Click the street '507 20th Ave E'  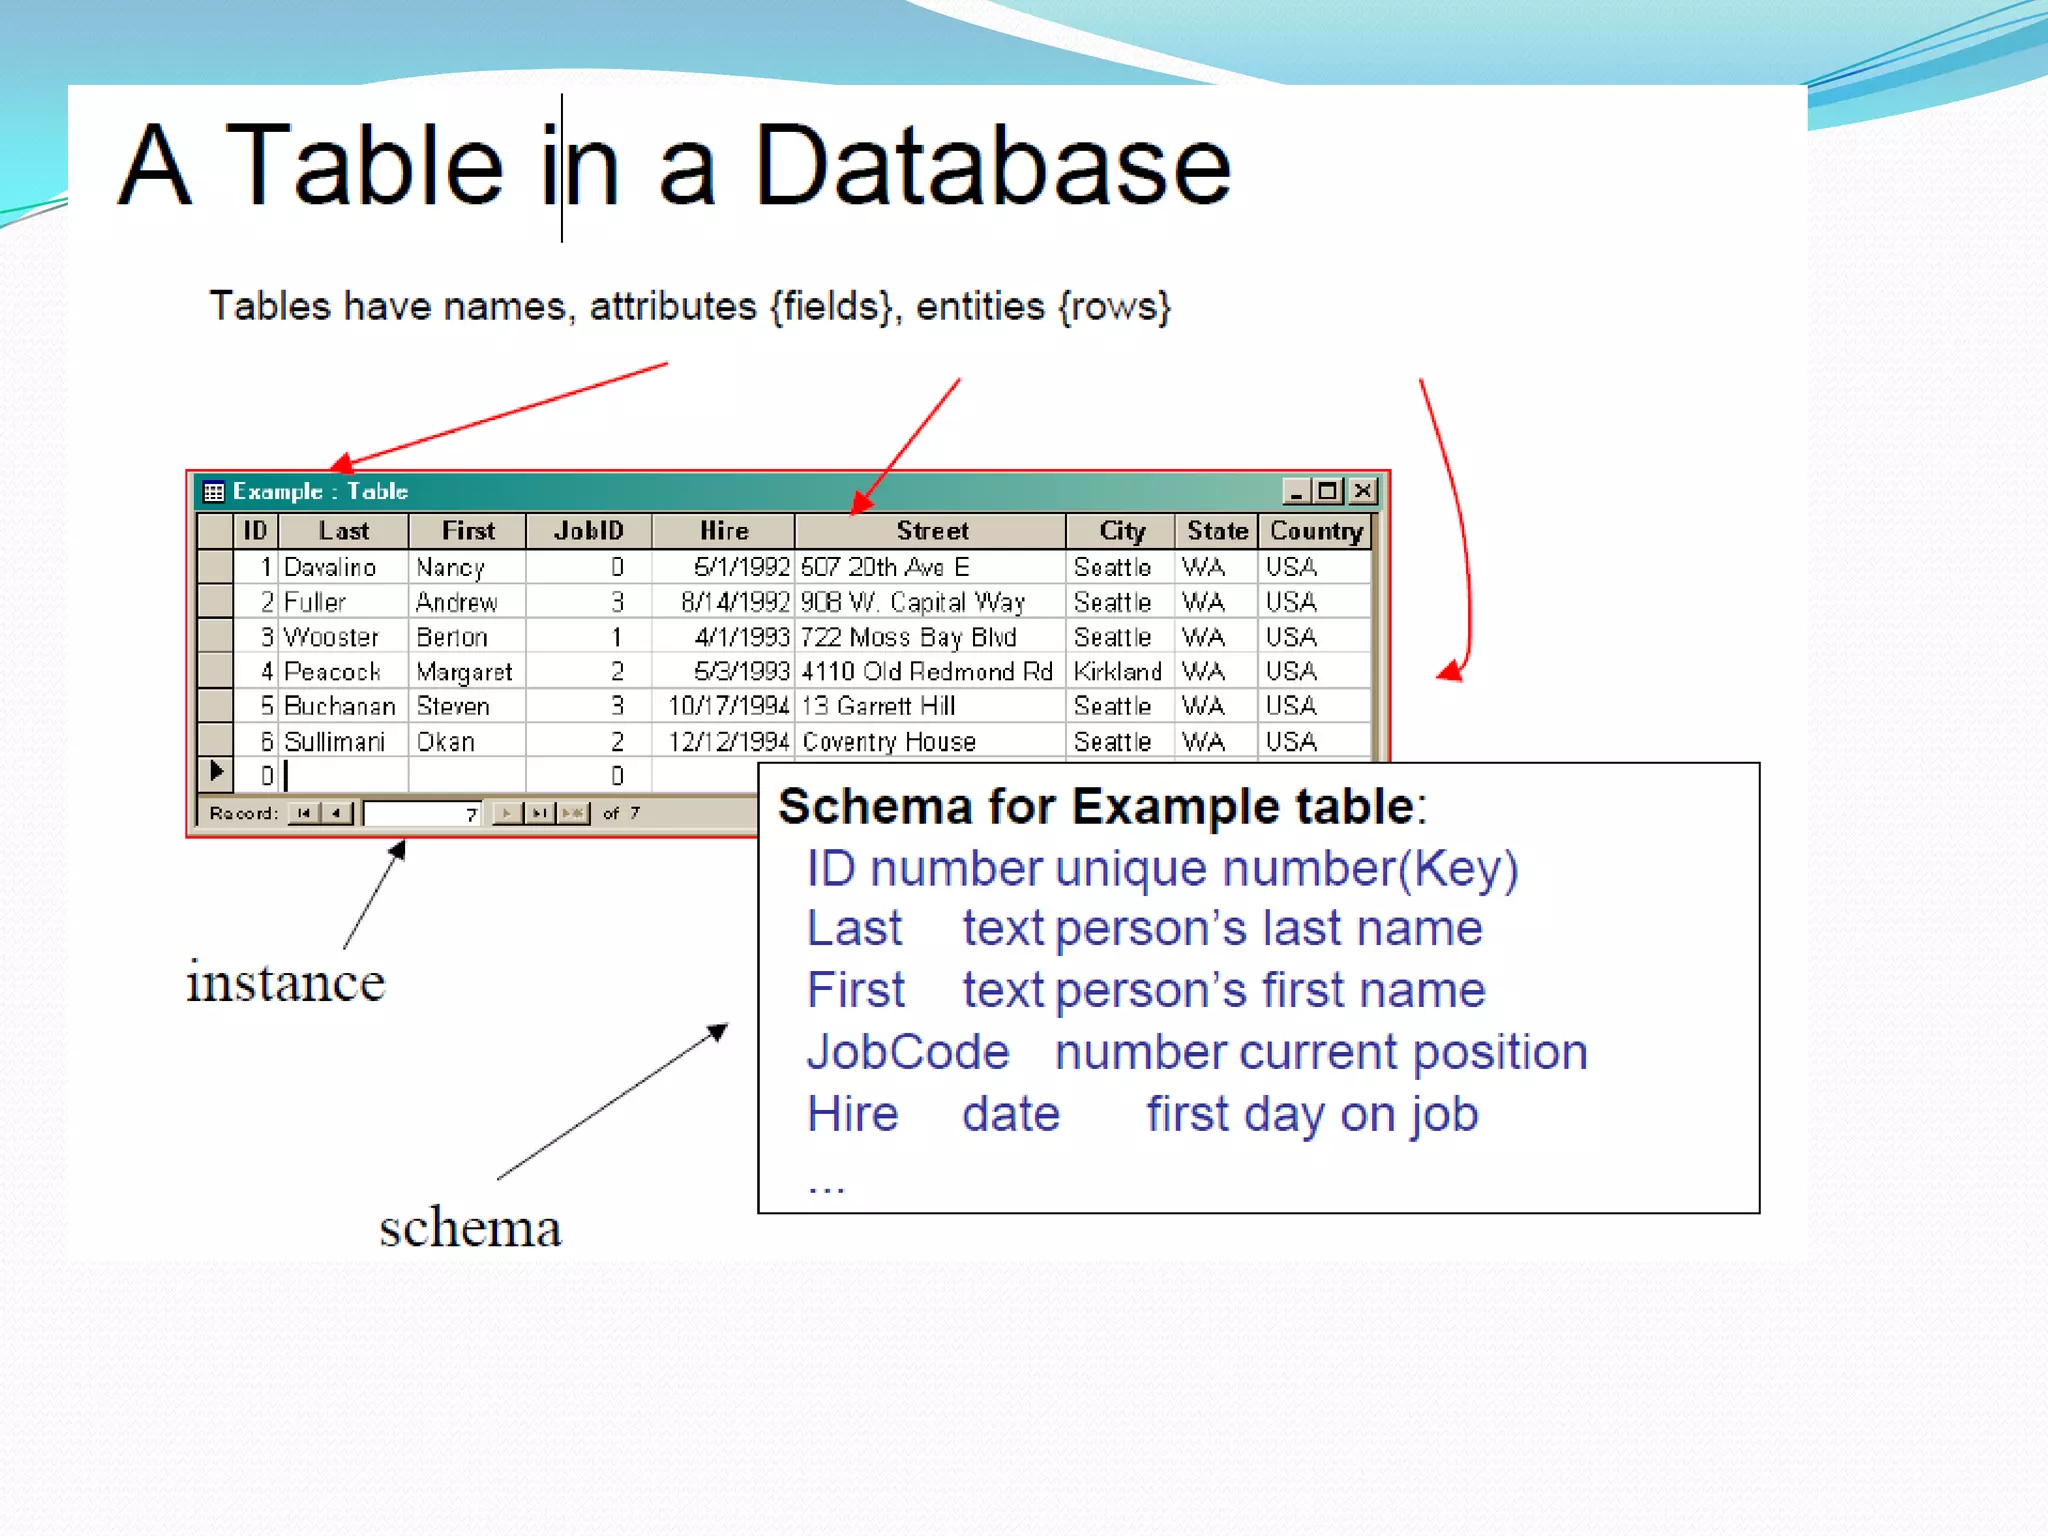tap(931, 567)
